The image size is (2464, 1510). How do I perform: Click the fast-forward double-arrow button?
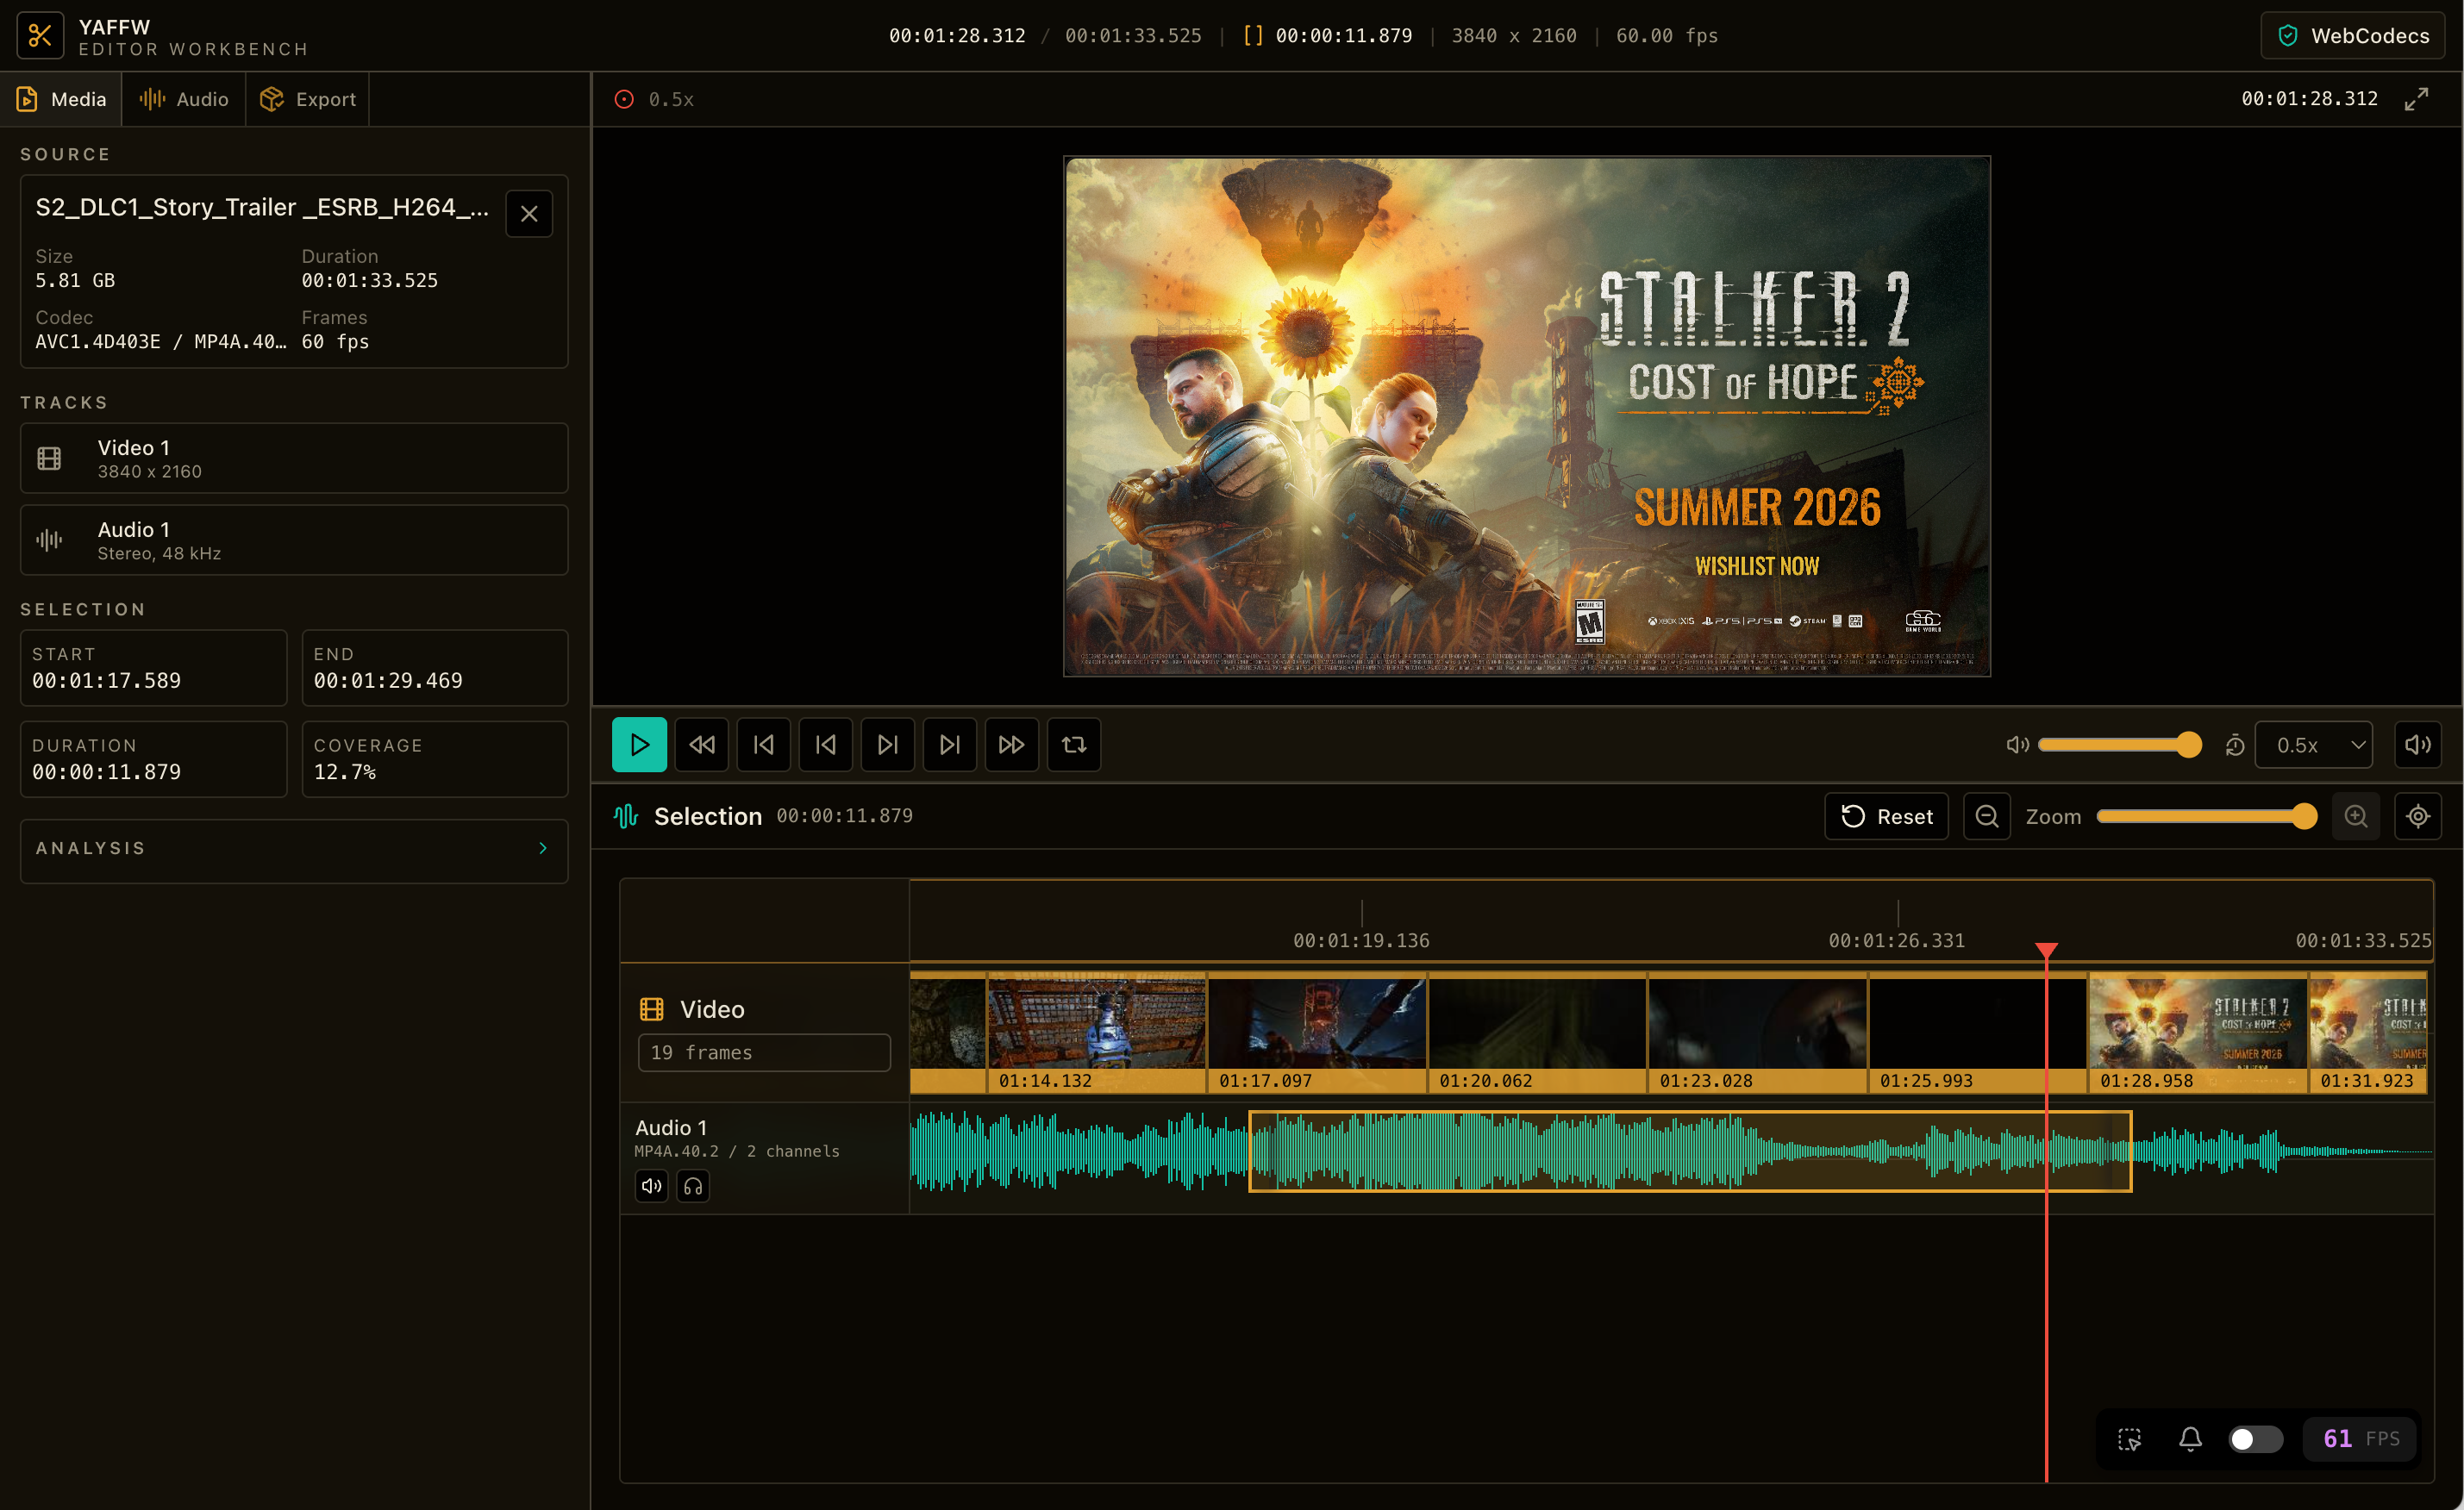[x=1011, y=744]
